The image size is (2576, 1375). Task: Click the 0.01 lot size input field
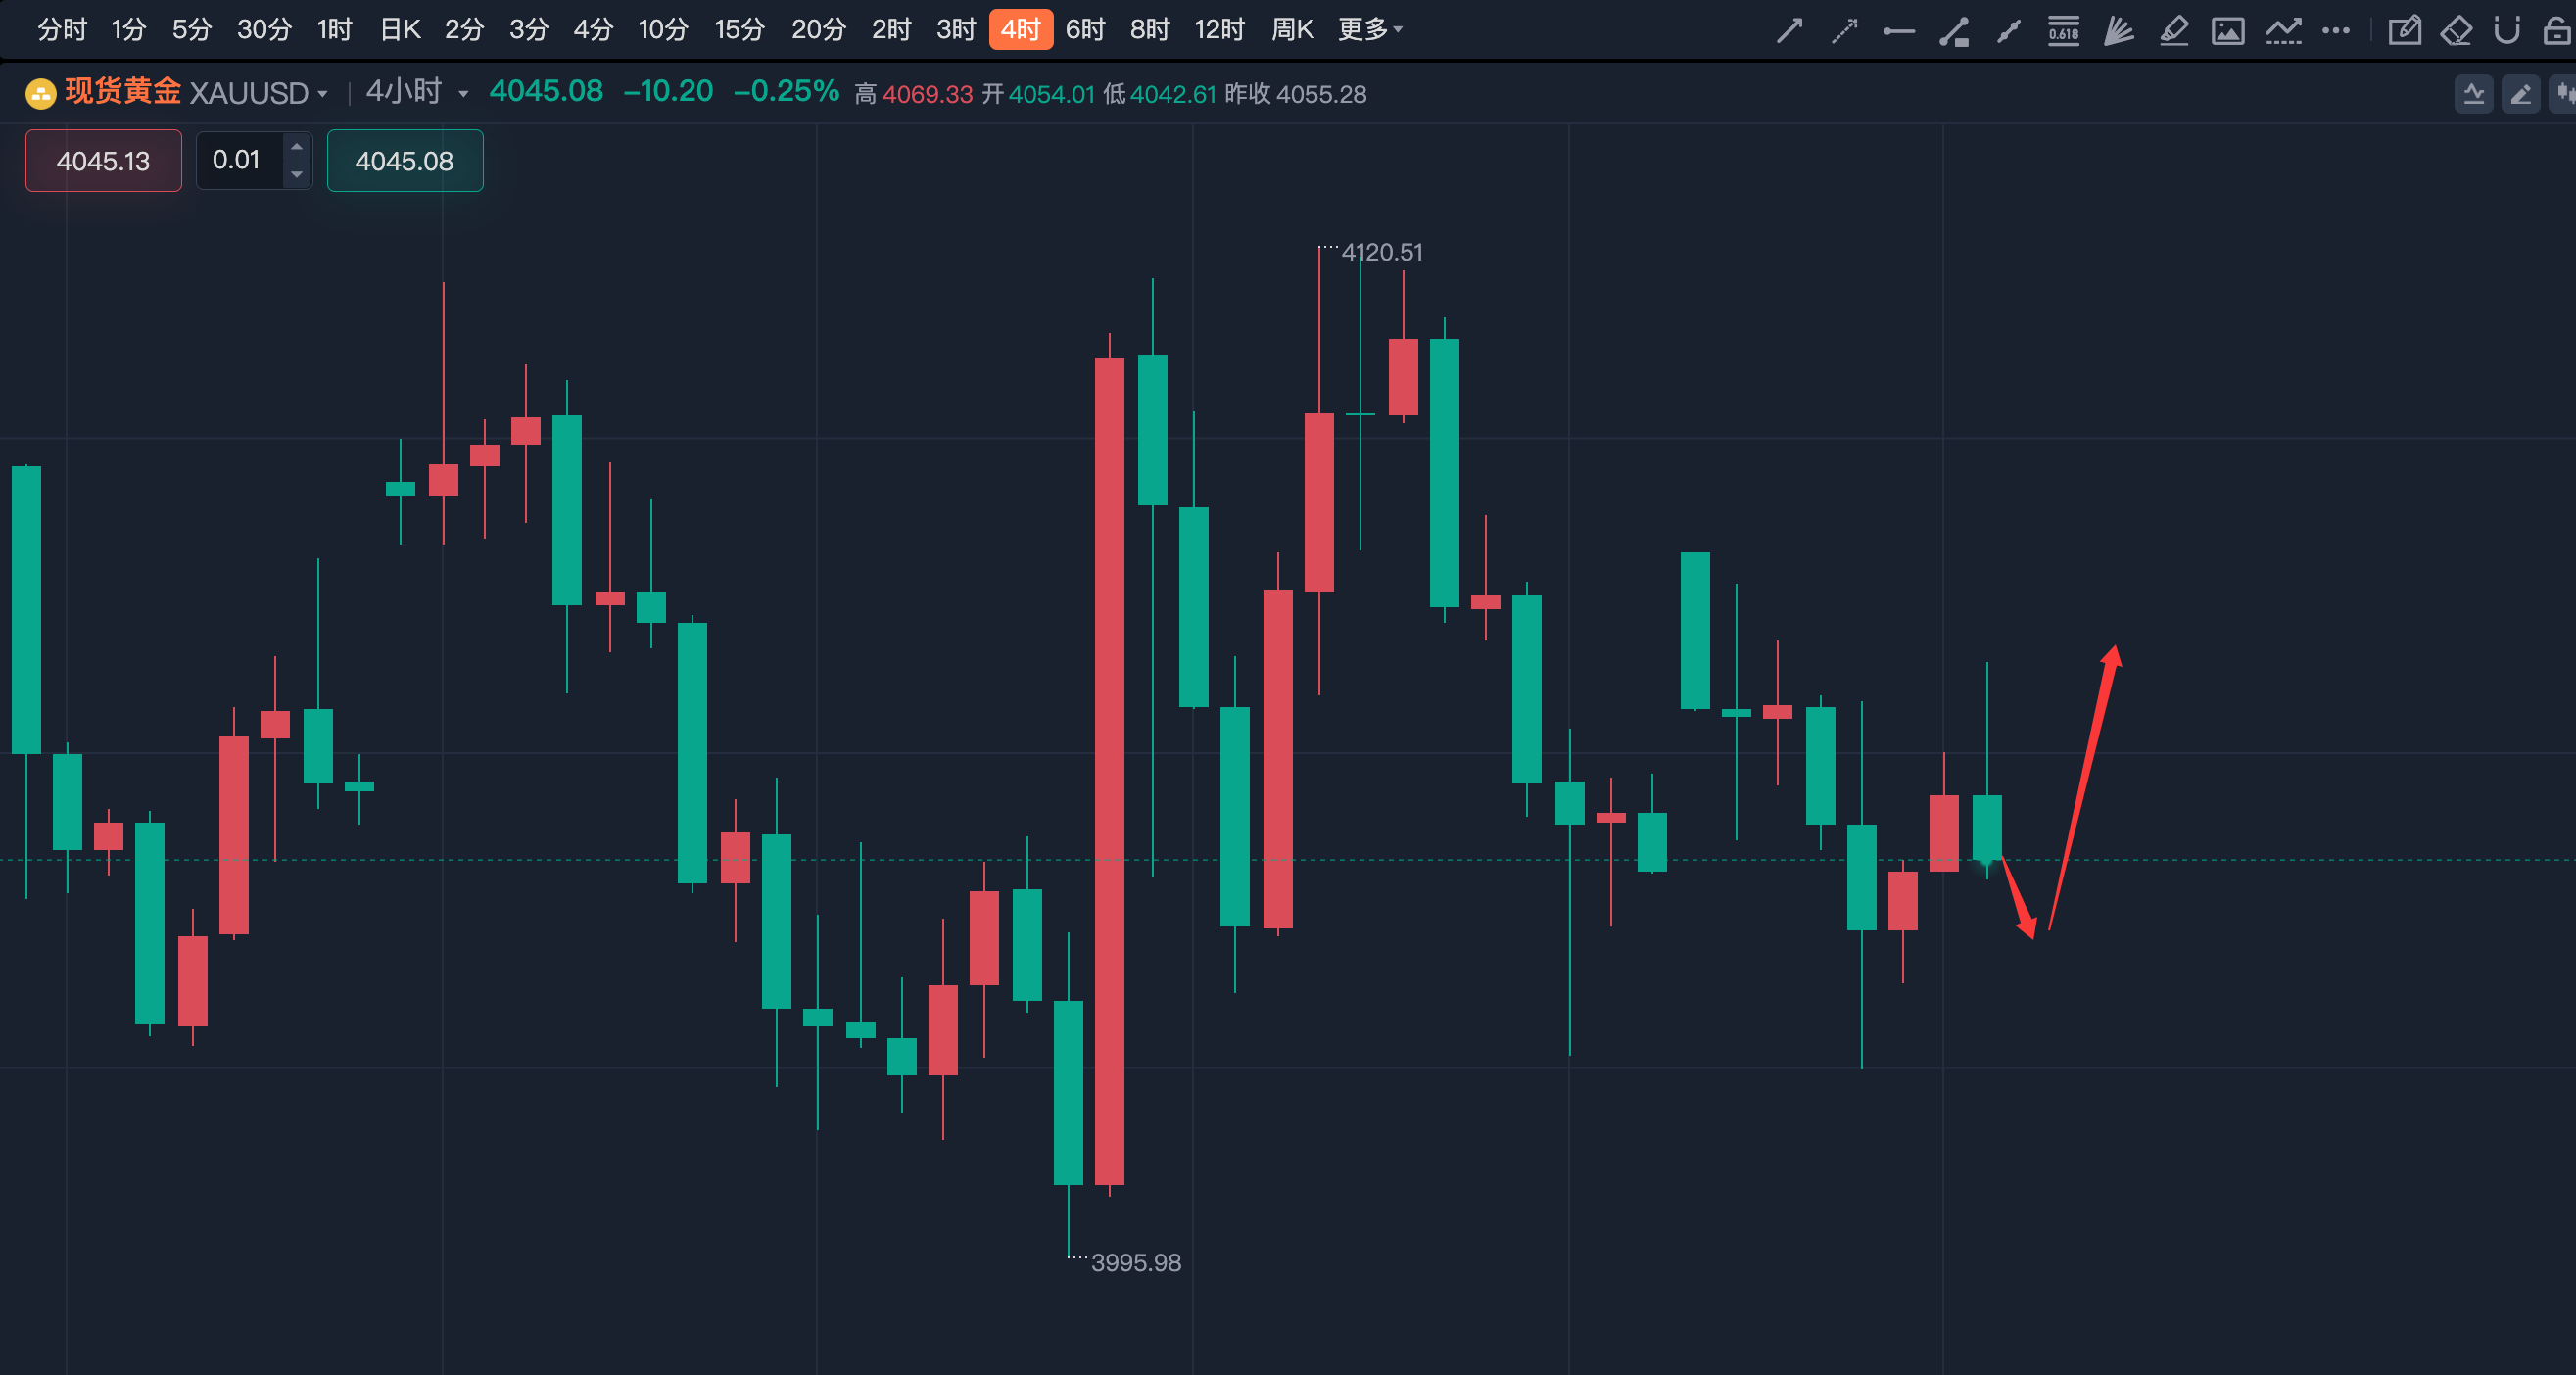[240, 160]
